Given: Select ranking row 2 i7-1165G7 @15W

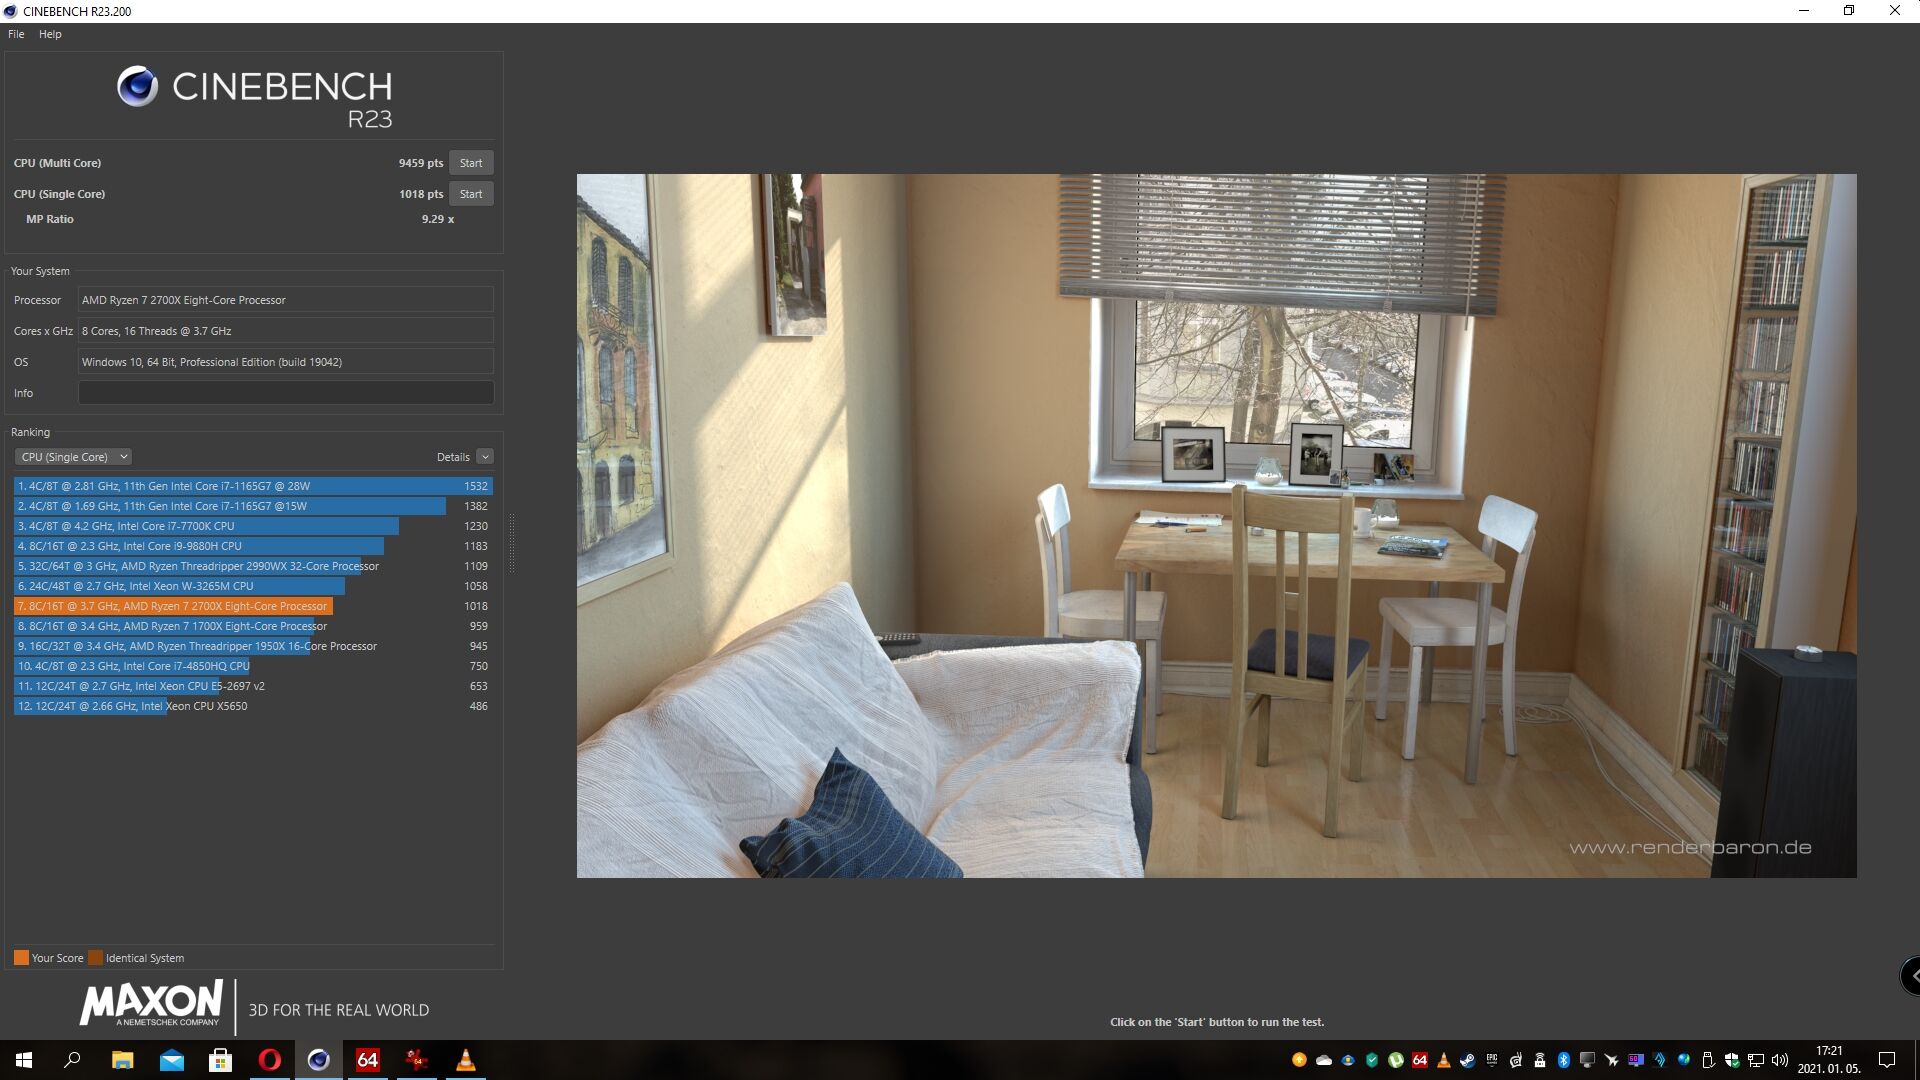Looking at the screenshot, I should point(253,506).
